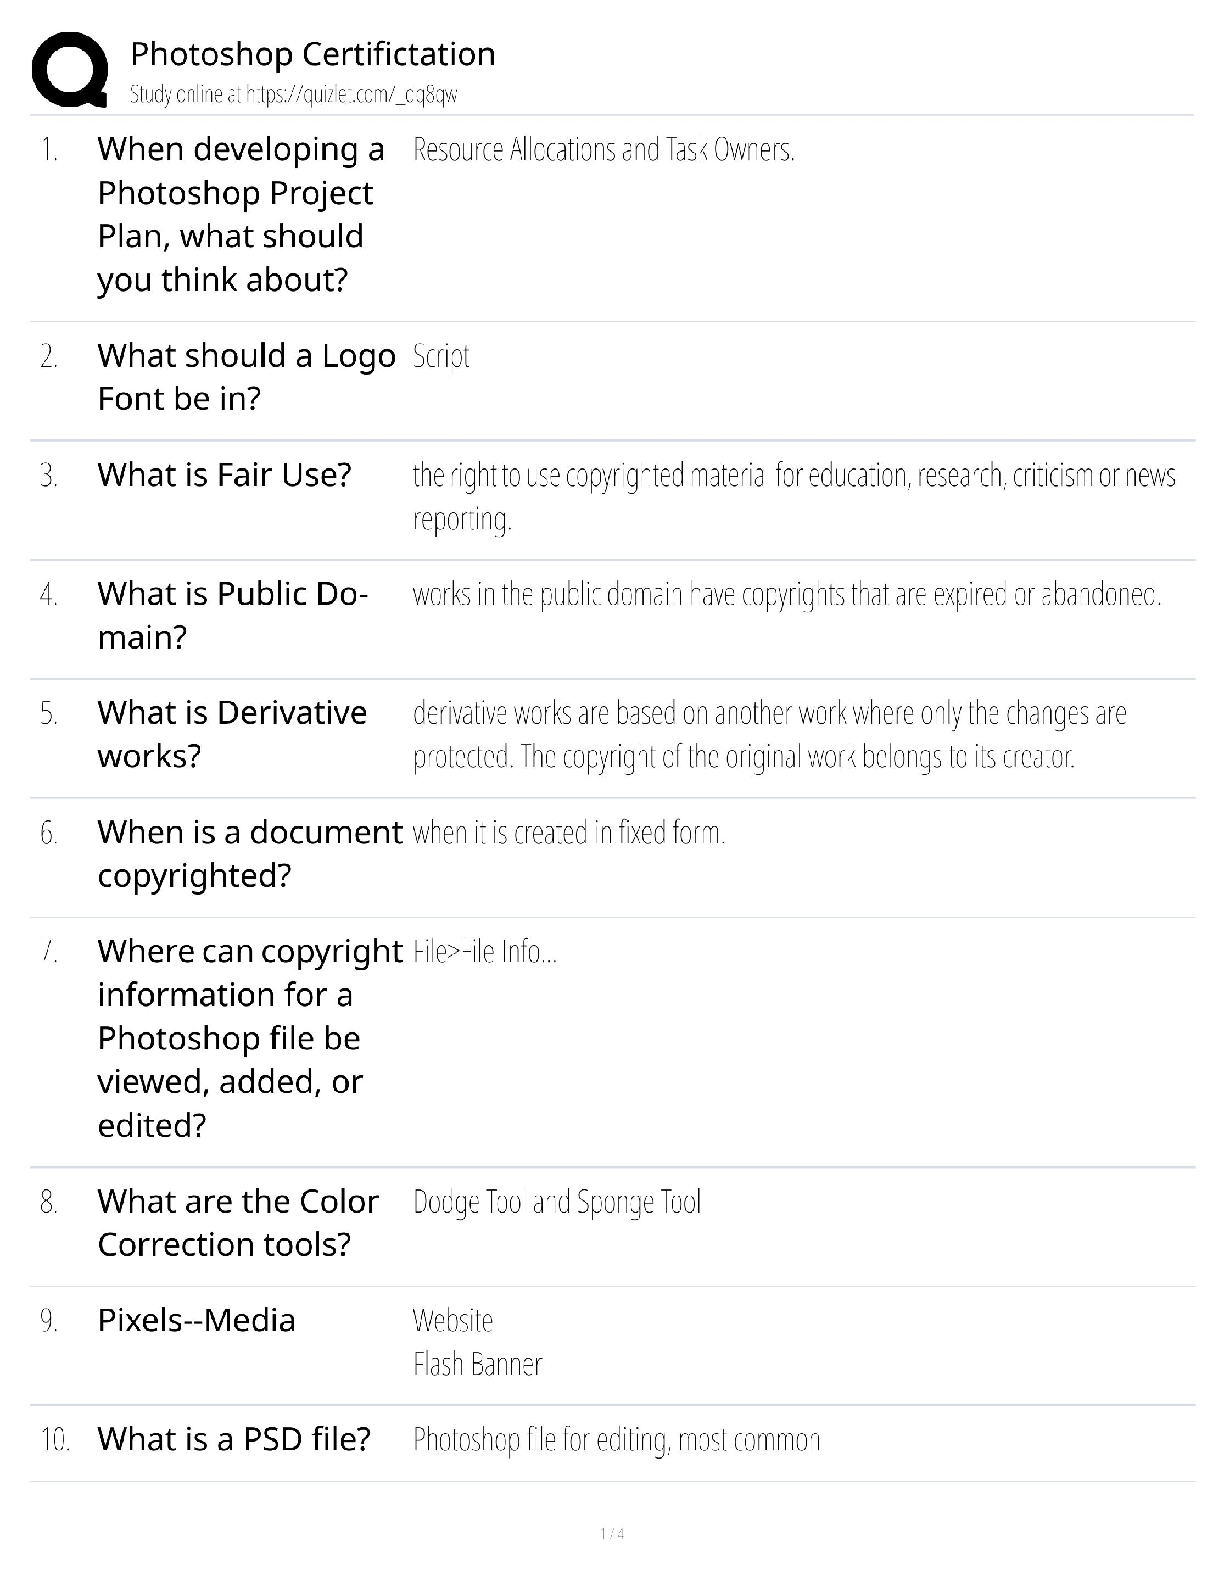The image size is (1224, 1584).
Task: Select the Photoshop Project Plan question
Action: coord(240,214)
